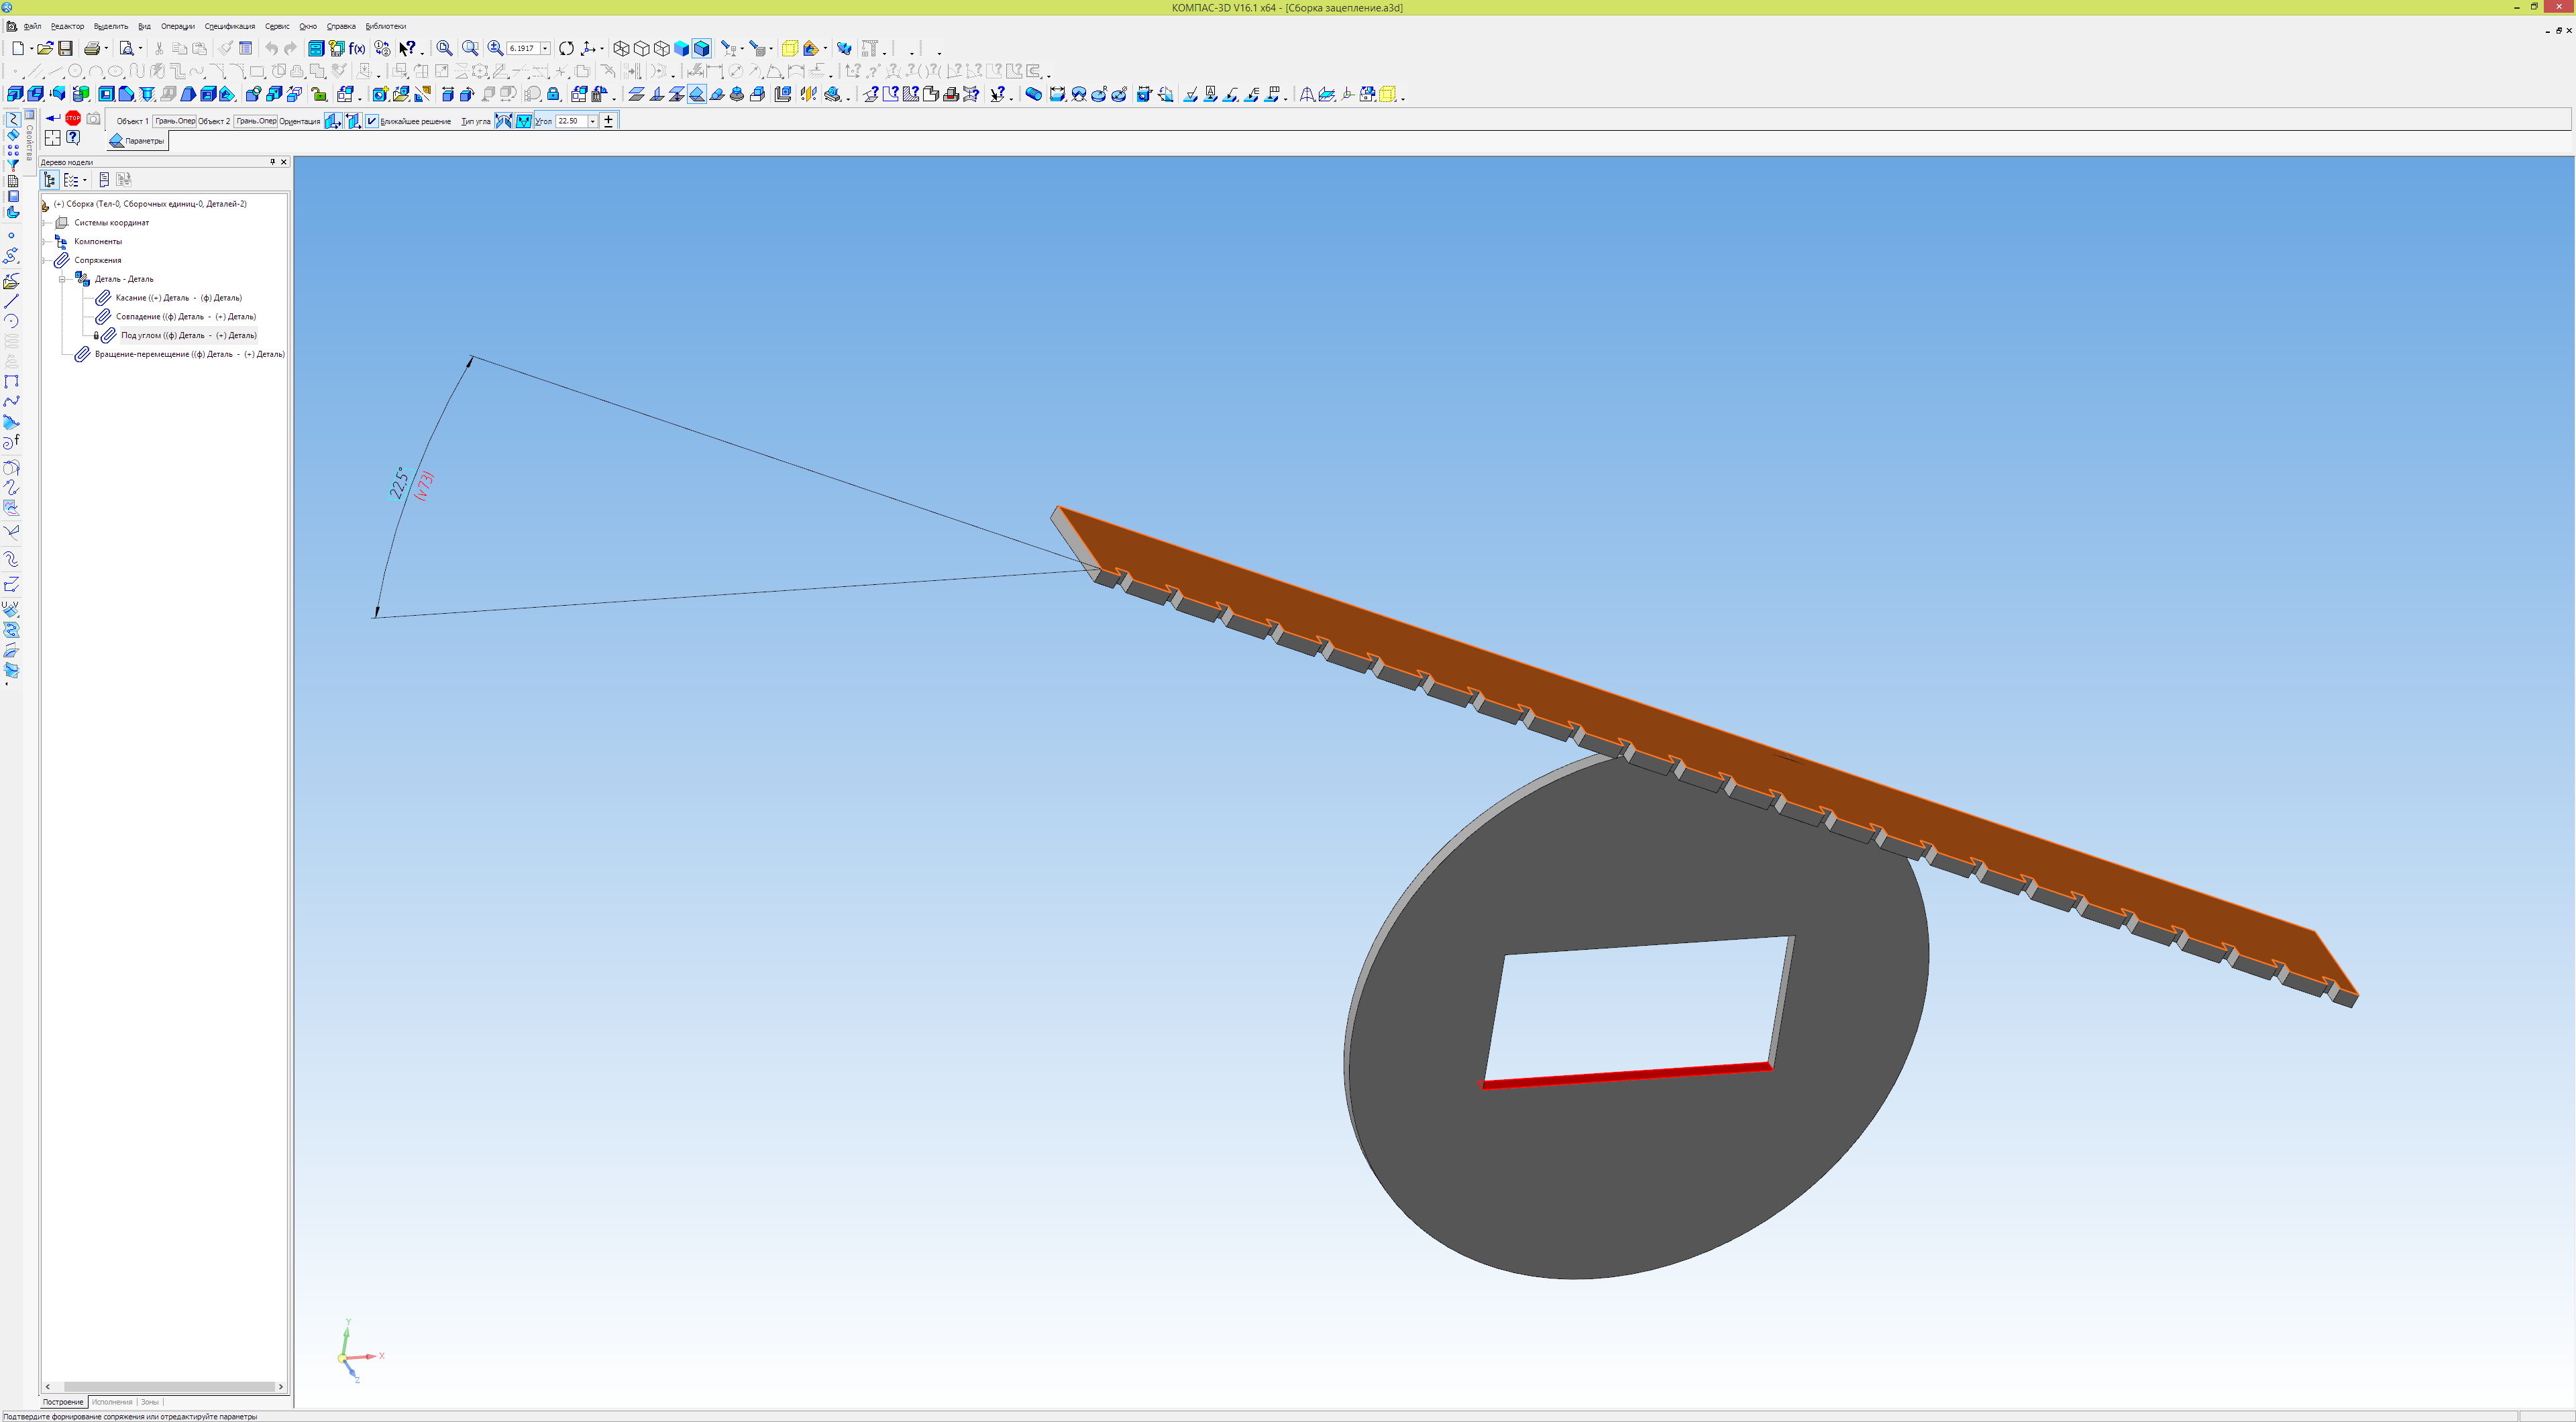
Task: Toggle the Ближайшее решение checkbox
Action: click(x=372, y=121)
